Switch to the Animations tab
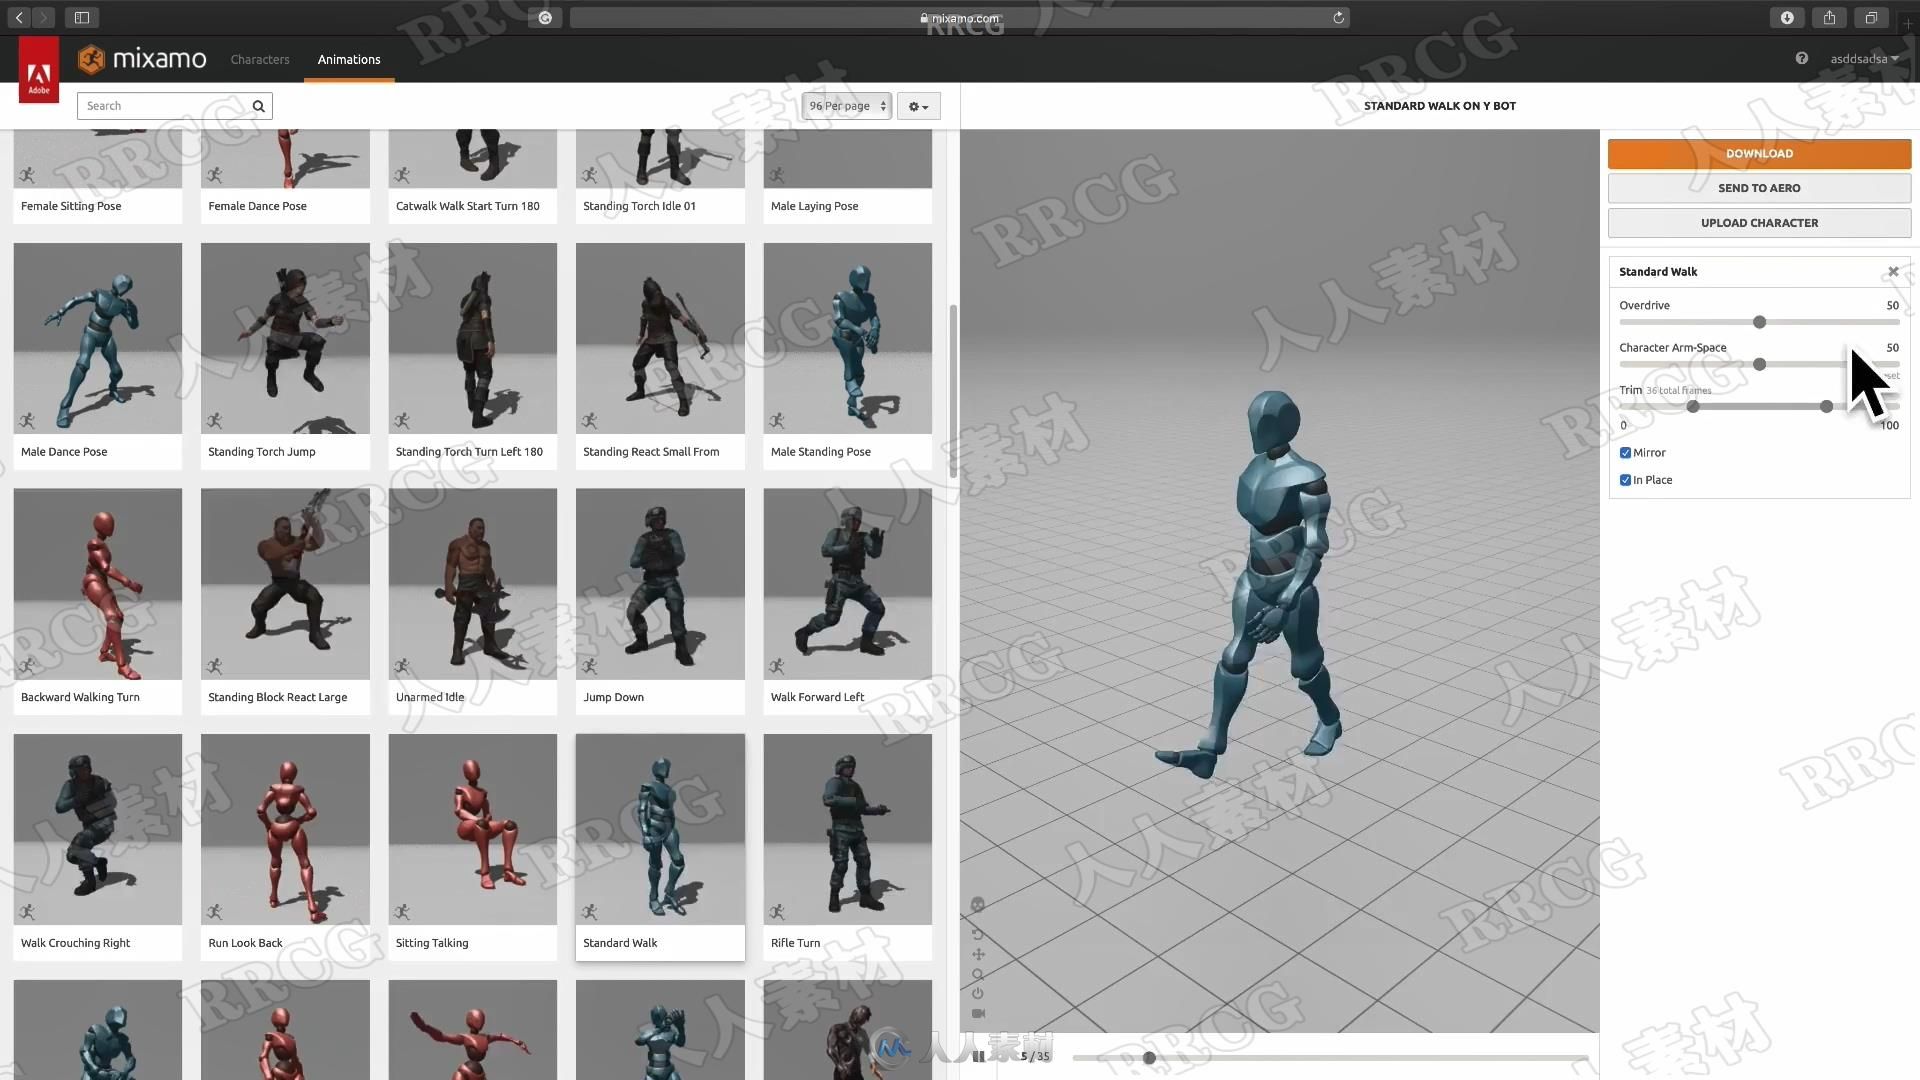This screenshot has height=1080, width=1920. point(349,58)
